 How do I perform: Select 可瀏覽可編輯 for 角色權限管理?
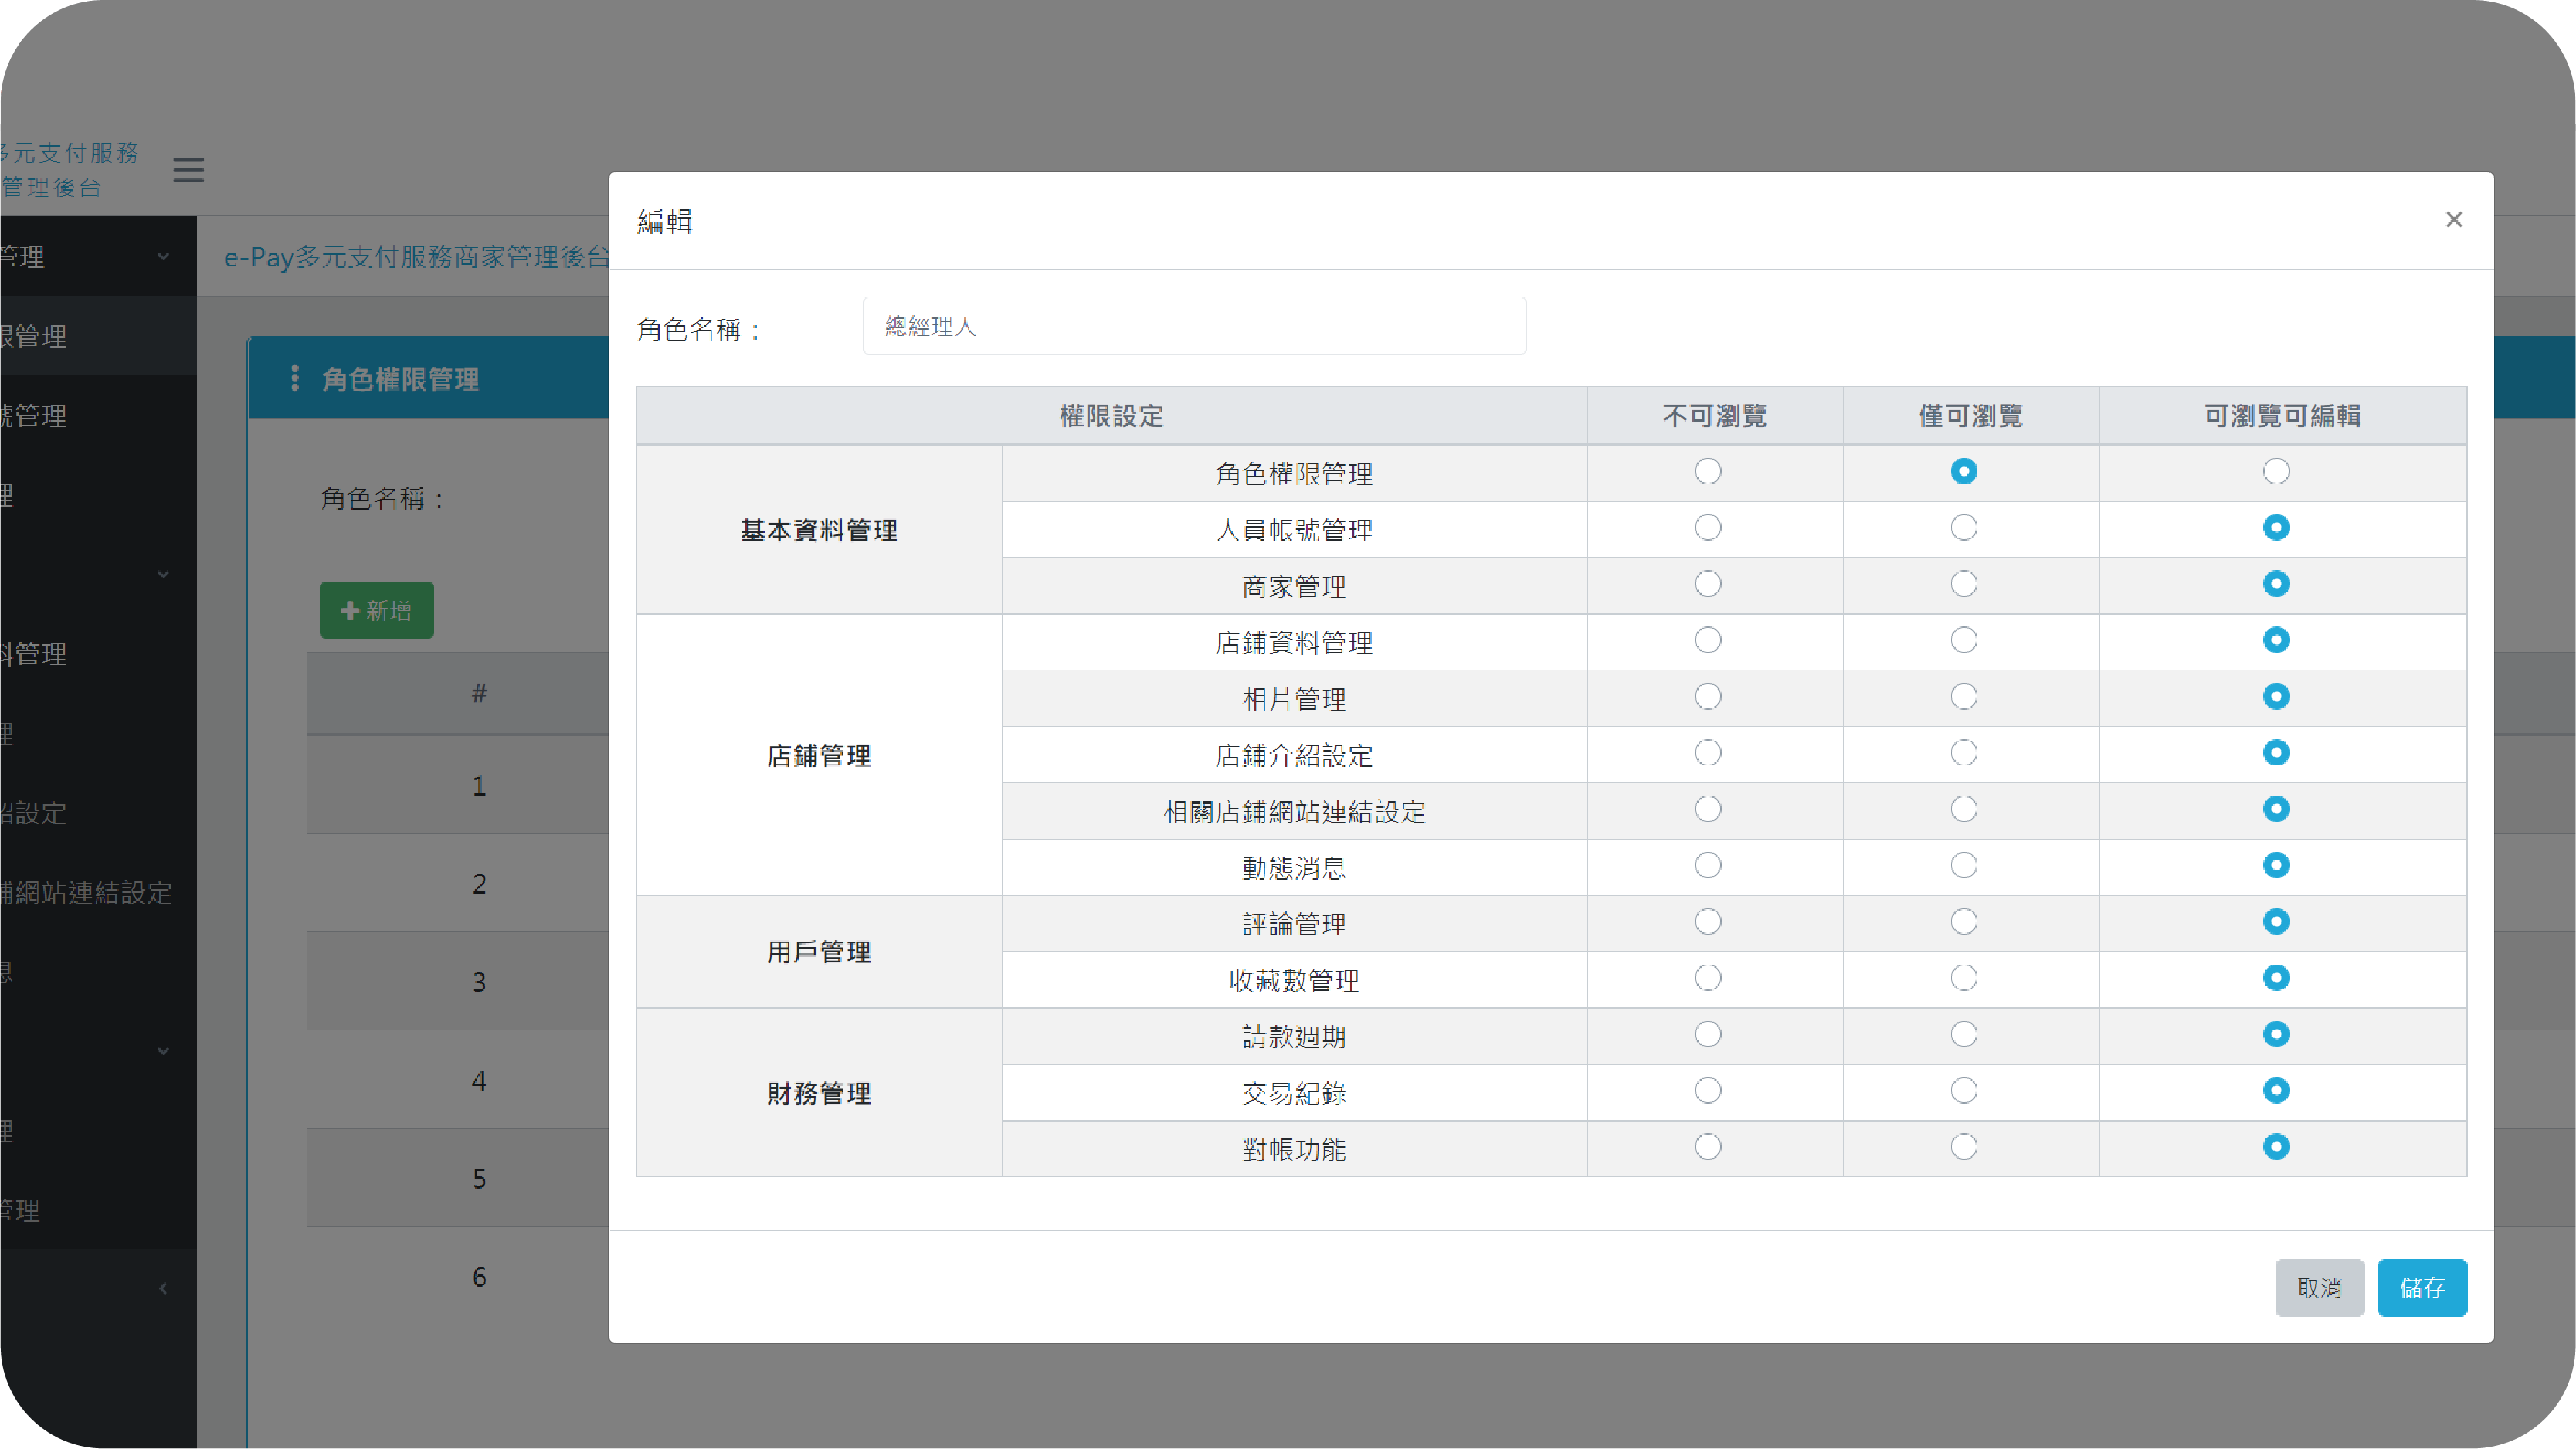[2276, 471]
